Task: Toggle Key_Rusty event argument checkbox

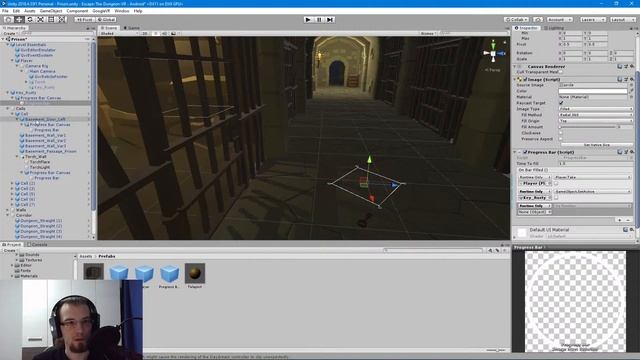Action: [x=556, y=198]
